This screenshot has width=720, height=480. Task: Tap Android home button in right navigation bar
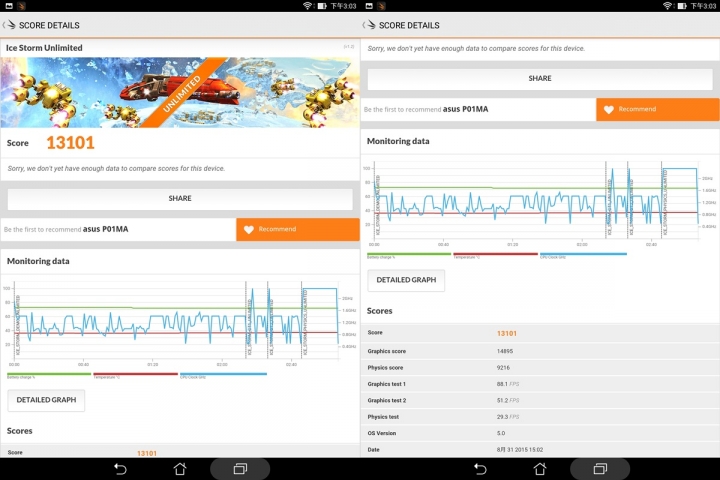(x=540, y=469)
